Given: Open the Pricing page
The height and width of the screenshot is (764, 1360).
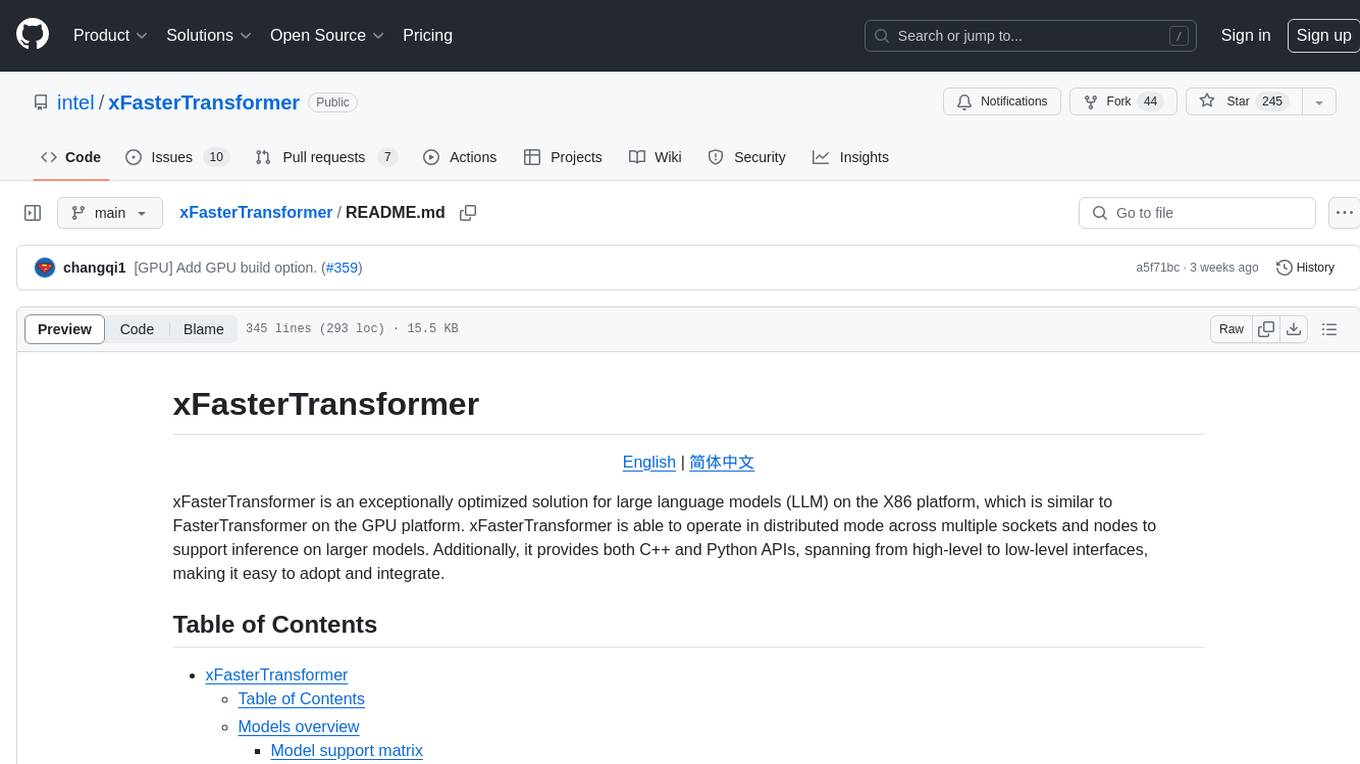Looking at the screenshot, I should pyautogui.click(x=427, y=35).
